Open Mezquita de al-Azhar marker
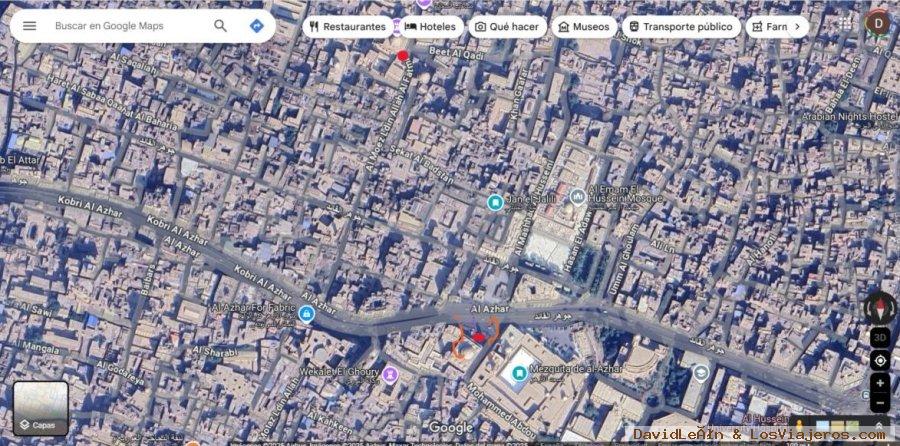Image resolution: width=900 pixels, height=446 pixels. coord(519,374)
